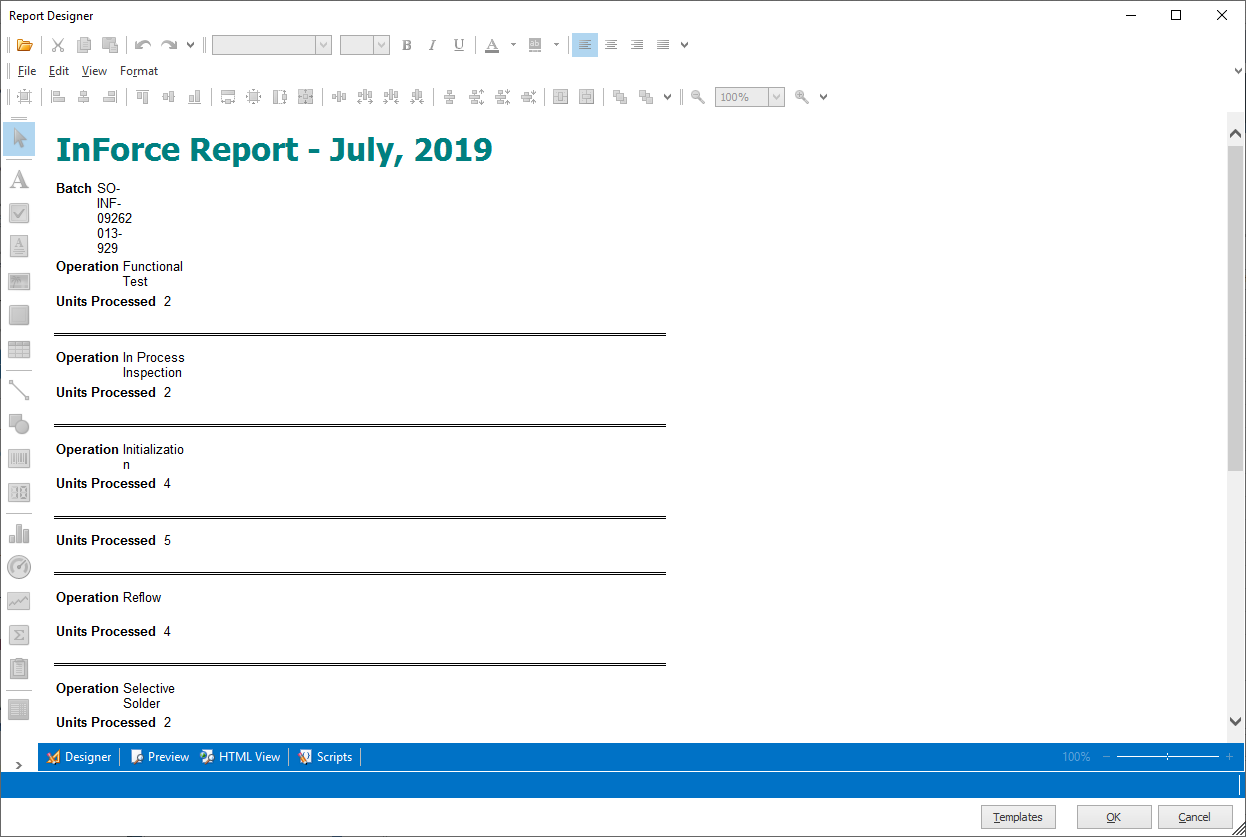Toggle italic formatting

coord(432,44)
